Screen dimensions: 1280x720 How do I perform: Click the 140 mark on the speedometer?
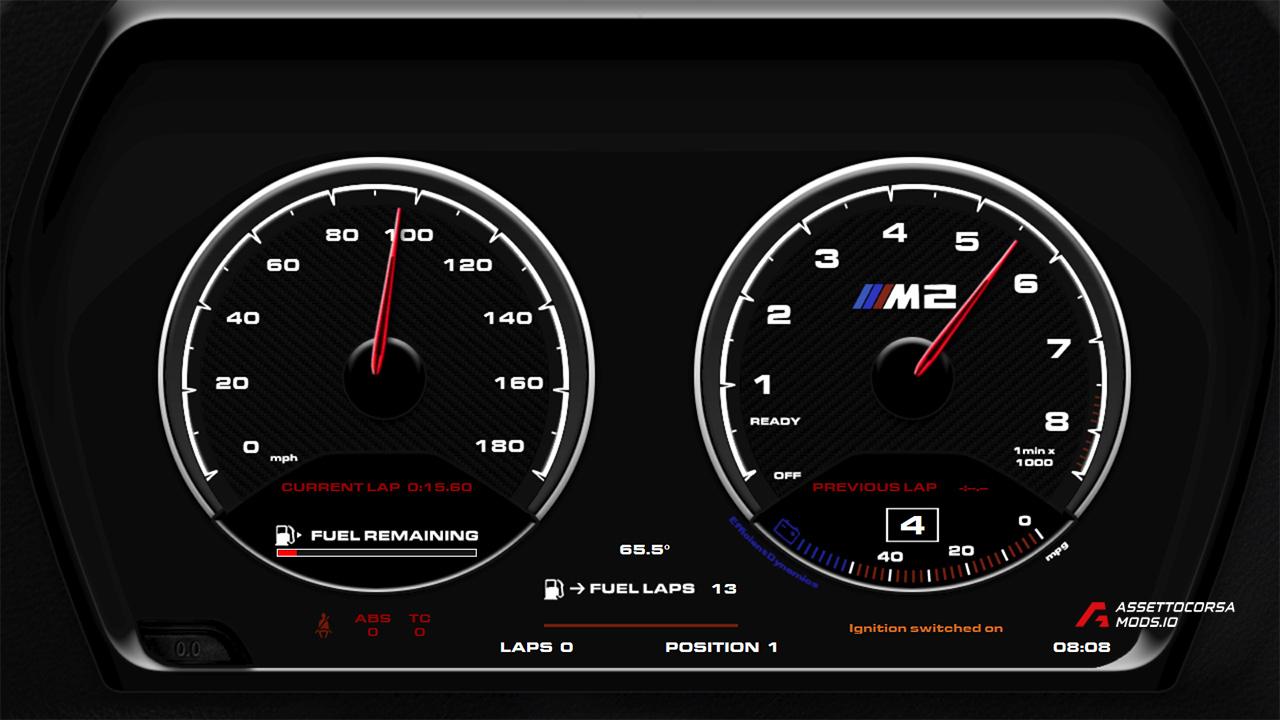tap(508, 318)
